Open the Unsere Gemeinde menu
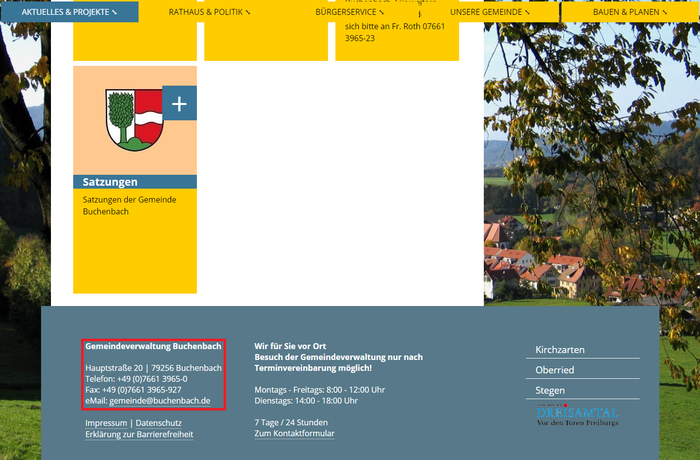Screen dimensions: 700x460 click(x=489, y=12)
